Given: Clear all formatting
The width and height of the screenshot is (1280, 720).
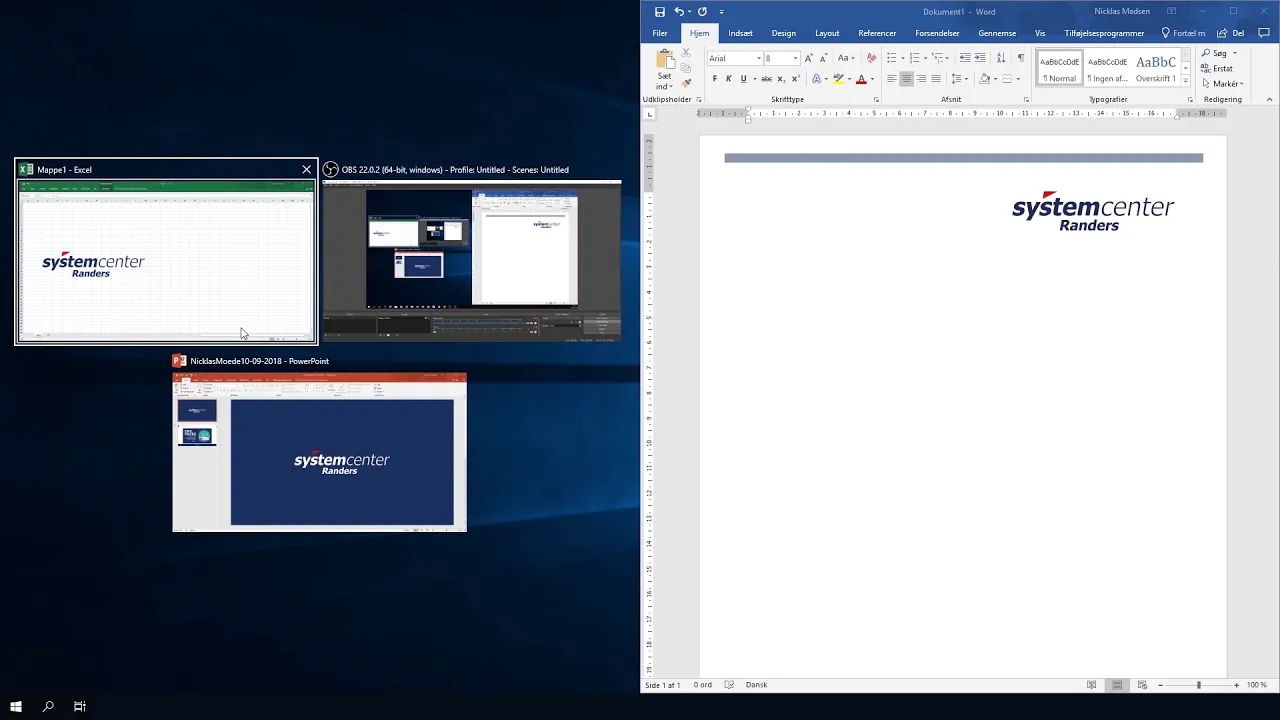Looking at the screenshot, I should pos(871,58).
